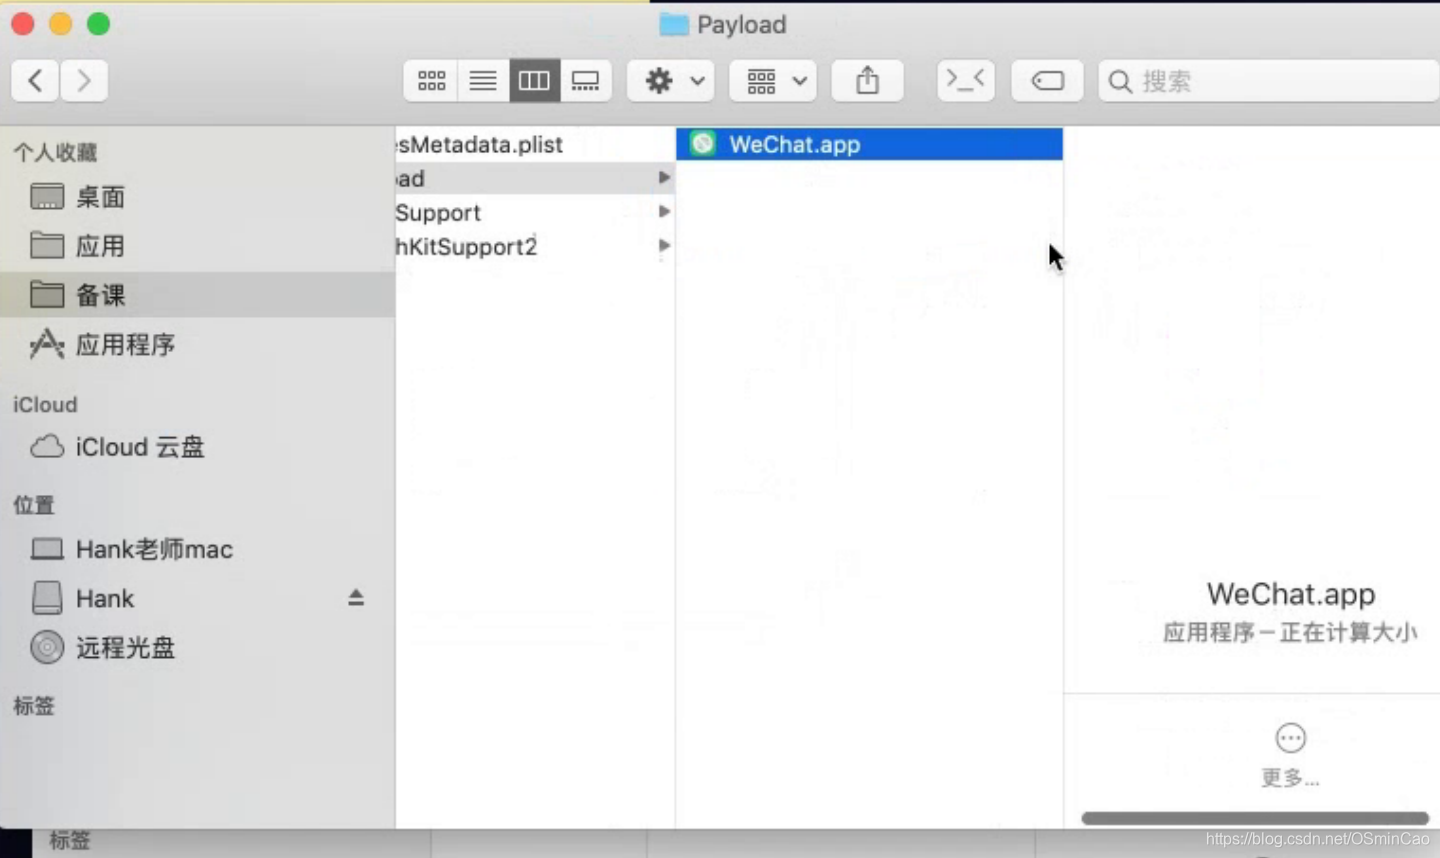The image size is (1440, 858).
Task: Open 桌面 in the sidebar
Action: pyautogui.click(x=198, y=197)
